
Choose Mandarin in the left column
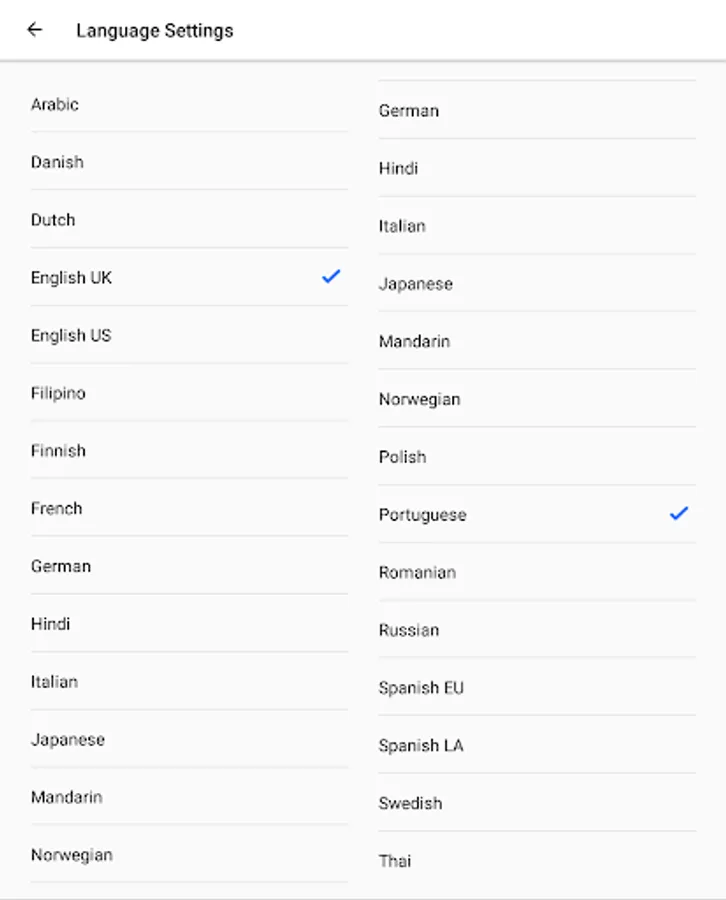[67, 797]
